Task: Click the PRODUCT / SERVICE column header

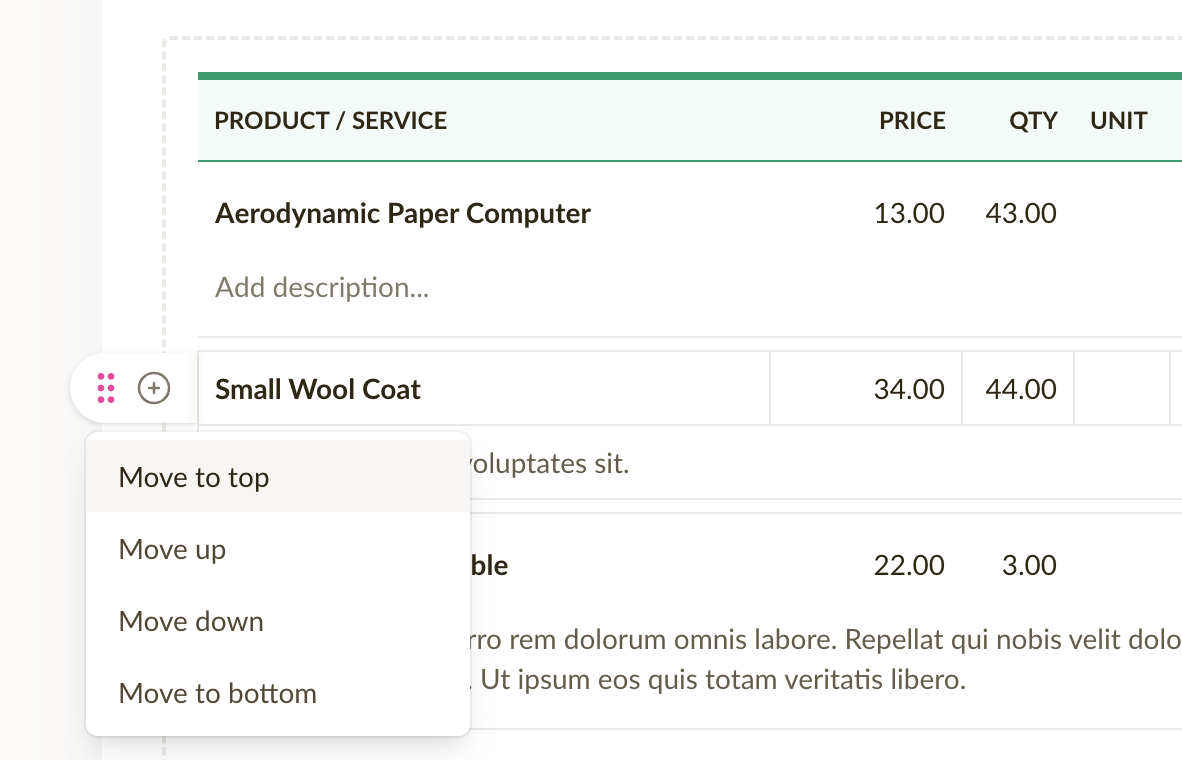Action: (330, 121)
